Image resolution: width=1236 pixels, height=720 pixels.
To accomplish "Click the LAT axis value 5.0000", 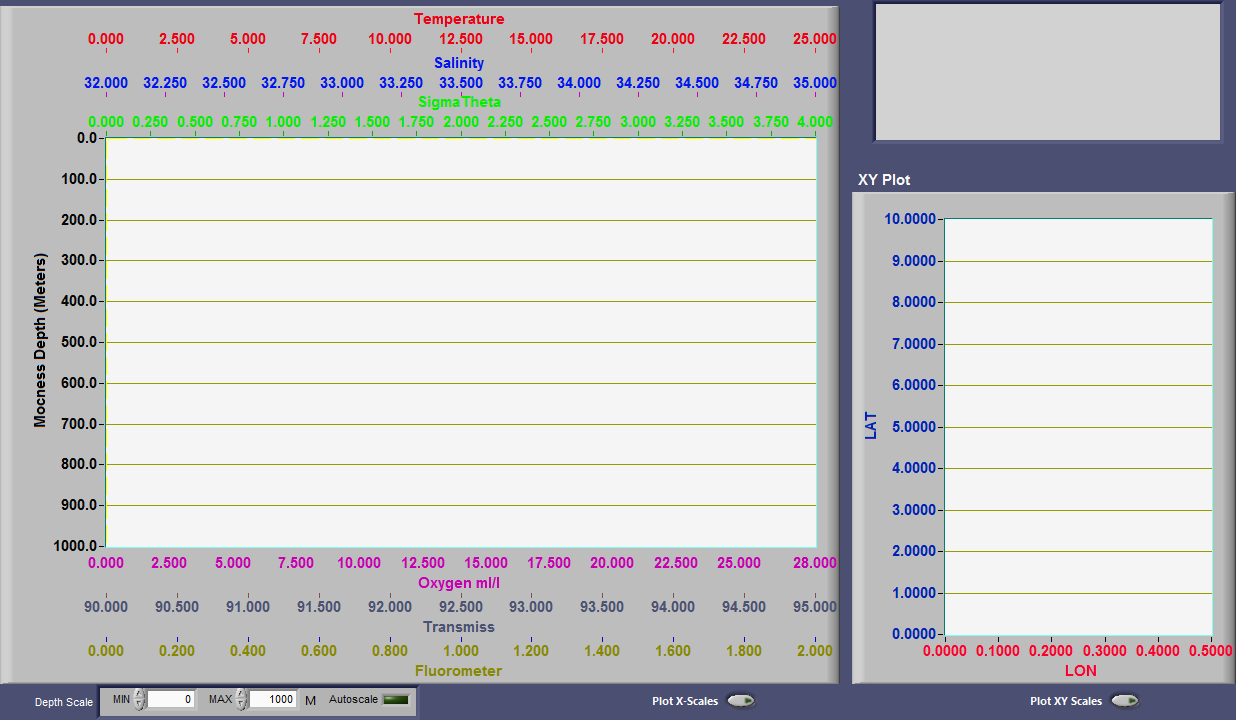I will coord(912,427).
